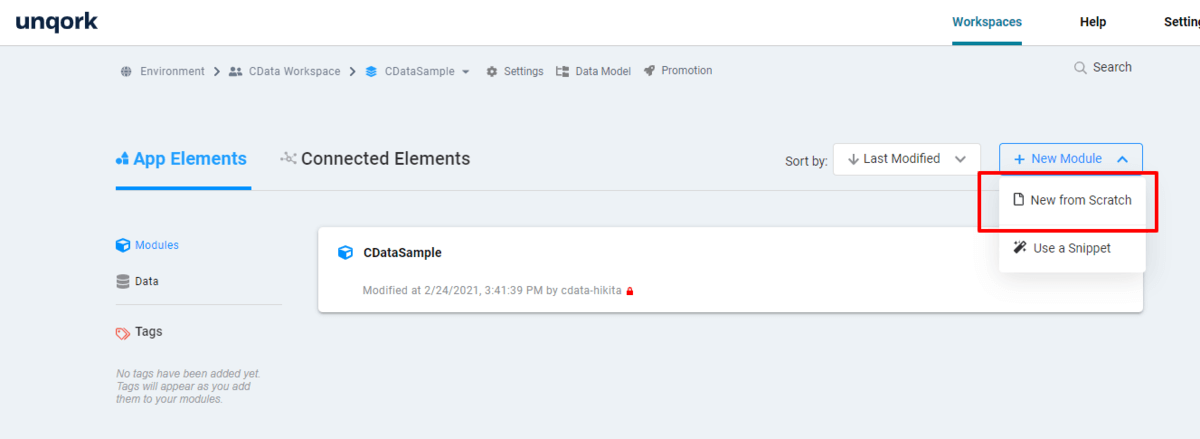Click the red lock icon on CDataSample
Screen dimensions: 1200x439
click(x=630, y=291)
